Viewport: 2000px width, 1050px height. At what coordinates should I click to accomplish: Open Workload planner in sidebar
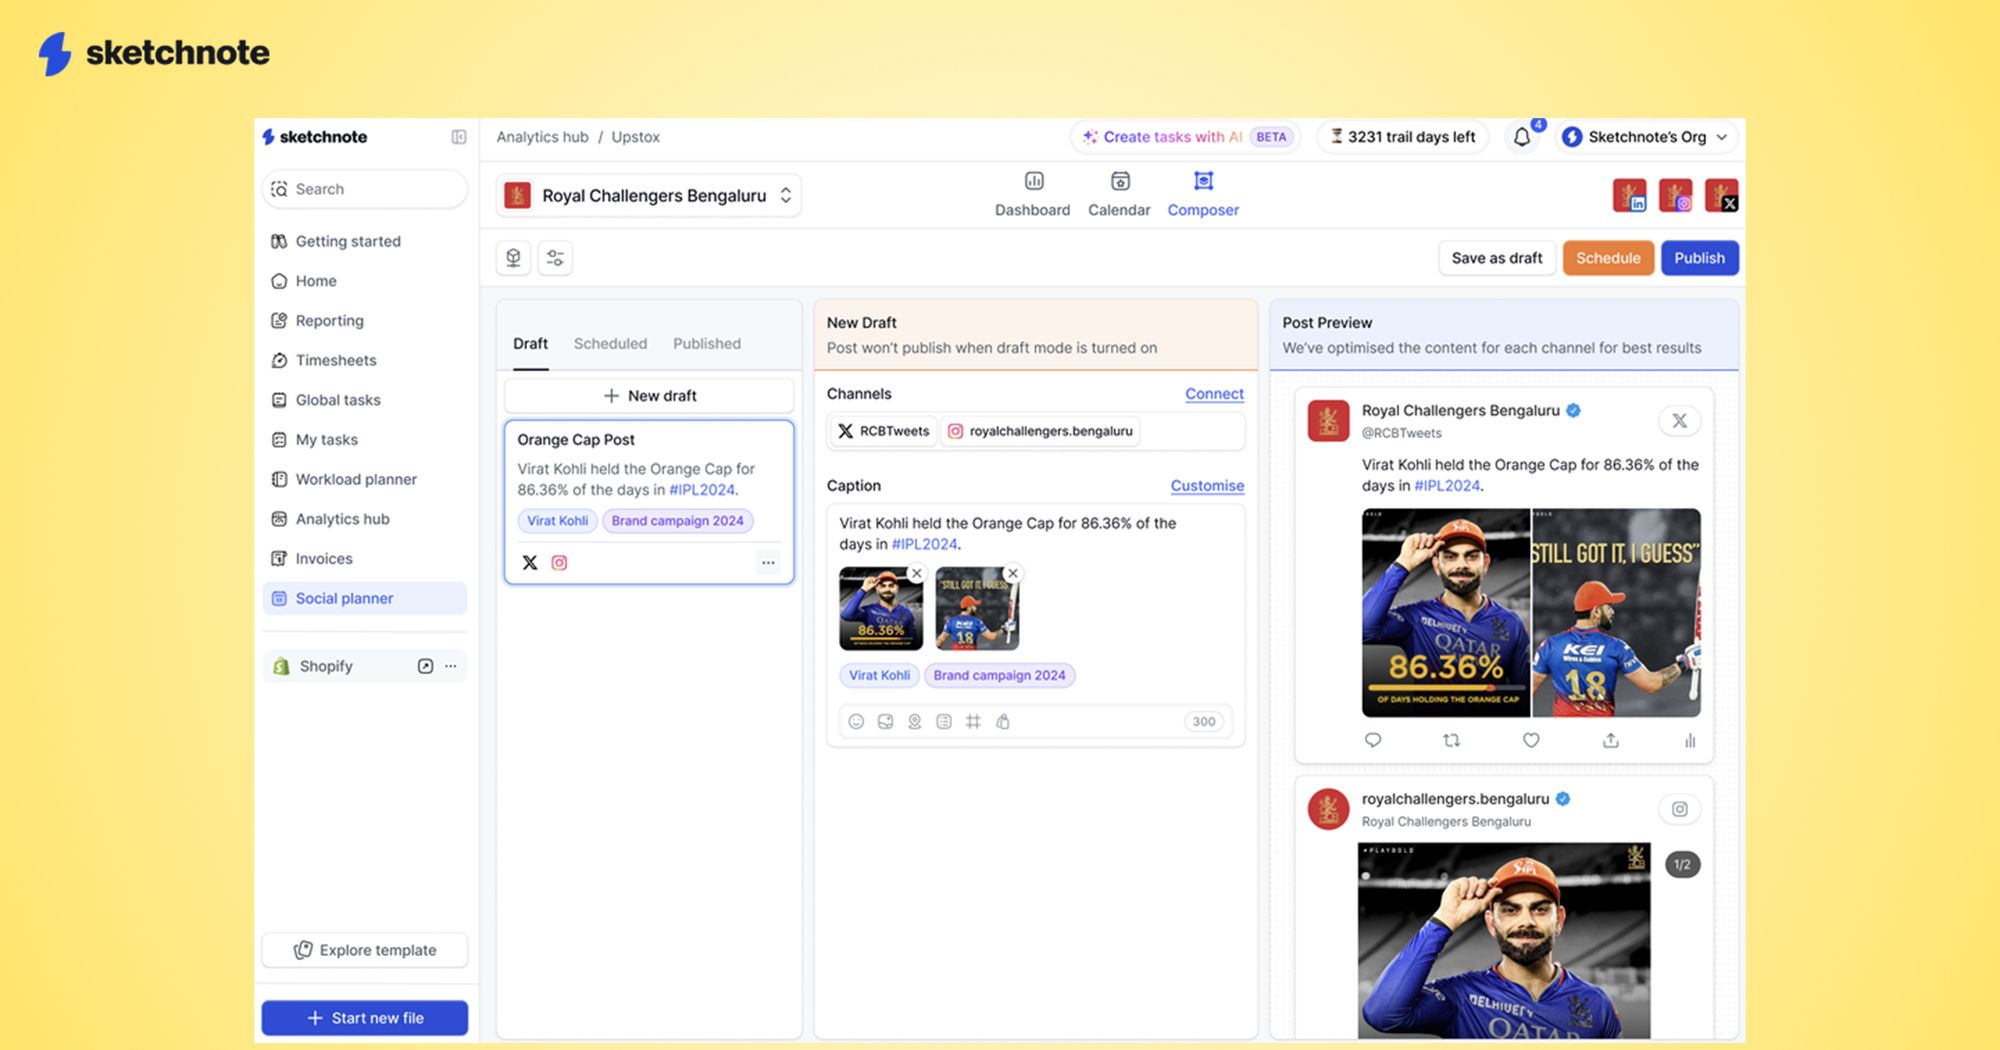364,479
